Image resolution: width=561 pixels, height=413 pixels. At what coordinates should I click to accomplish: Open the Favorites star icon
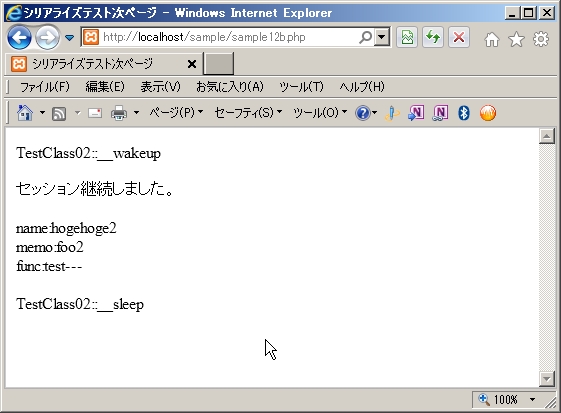point(516,39)
